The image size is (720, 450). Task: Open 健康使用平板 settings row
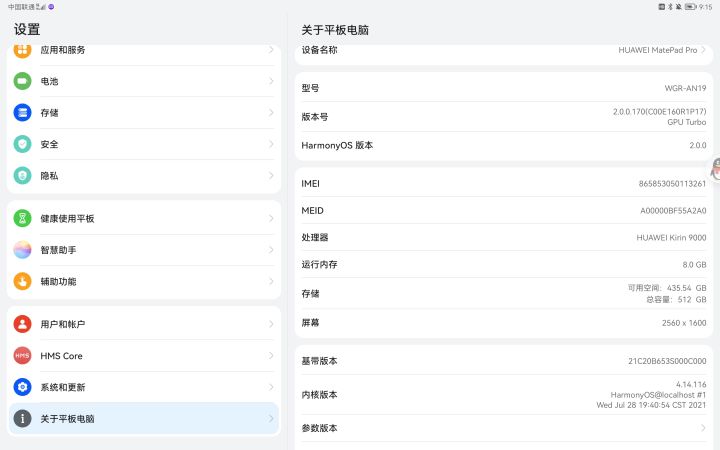coord(144,219)
